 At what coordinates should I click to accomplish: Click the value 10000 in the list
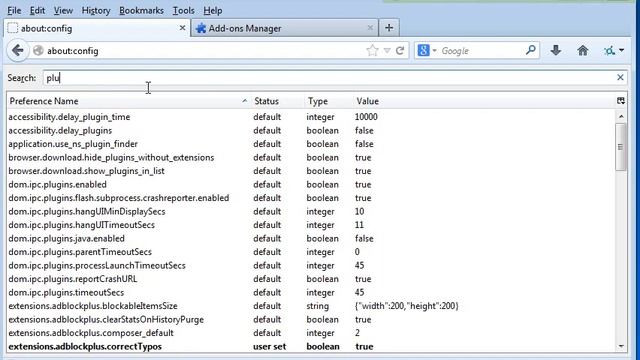pyautogui.click(x=366, y=117)
